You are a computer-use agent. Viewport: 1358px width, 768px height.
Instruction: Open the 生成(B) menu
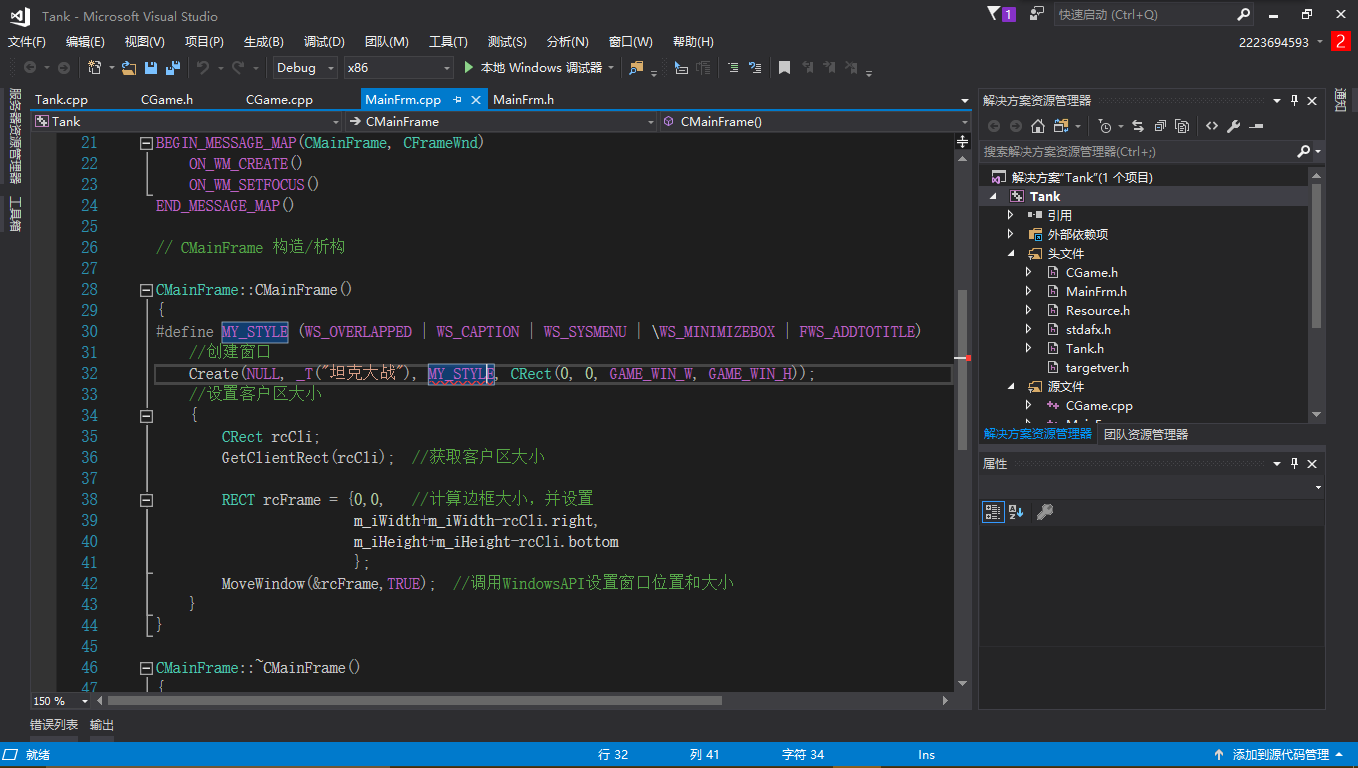point(264,41)
